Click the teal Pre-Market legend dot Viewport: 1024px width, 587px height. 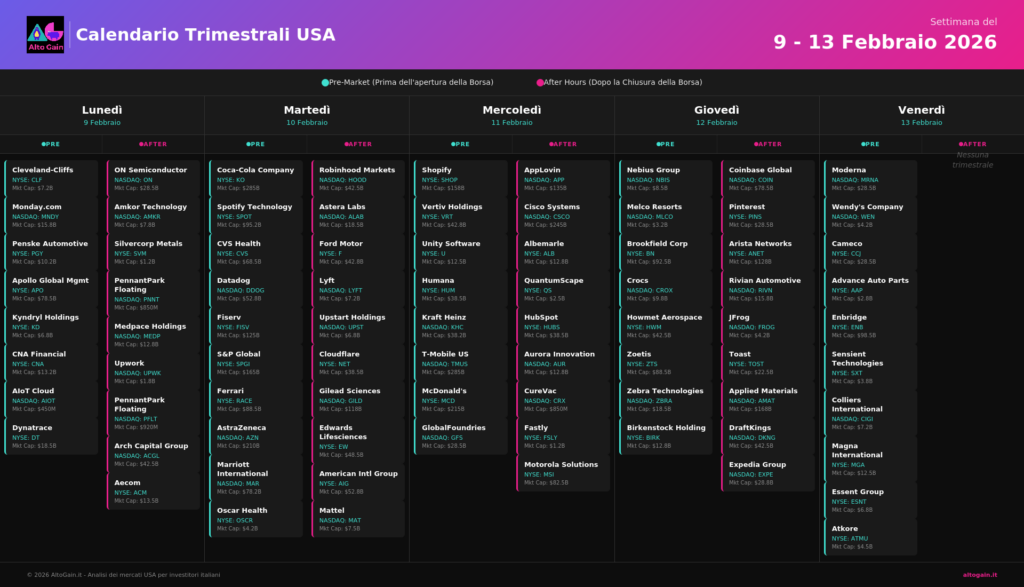pos(325,82)
